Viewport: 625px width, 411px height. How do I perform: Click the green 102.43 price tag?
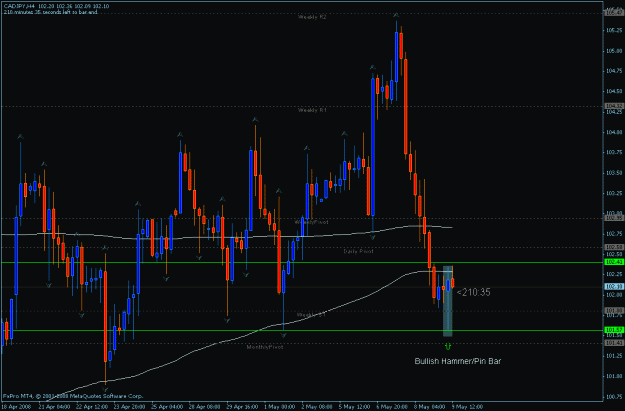point(614,262)
